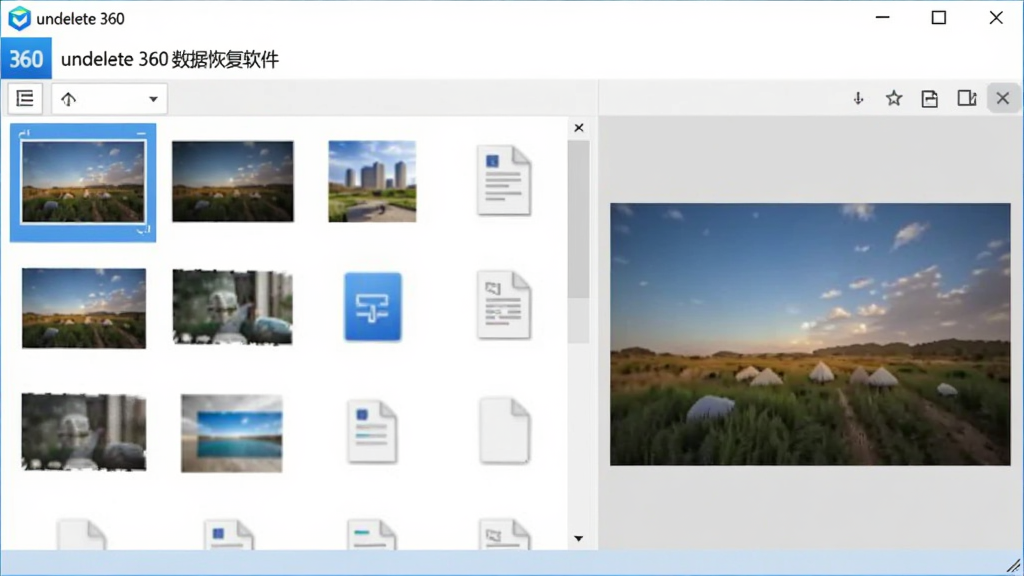Close the undelete 360 window

pos(996,18)
